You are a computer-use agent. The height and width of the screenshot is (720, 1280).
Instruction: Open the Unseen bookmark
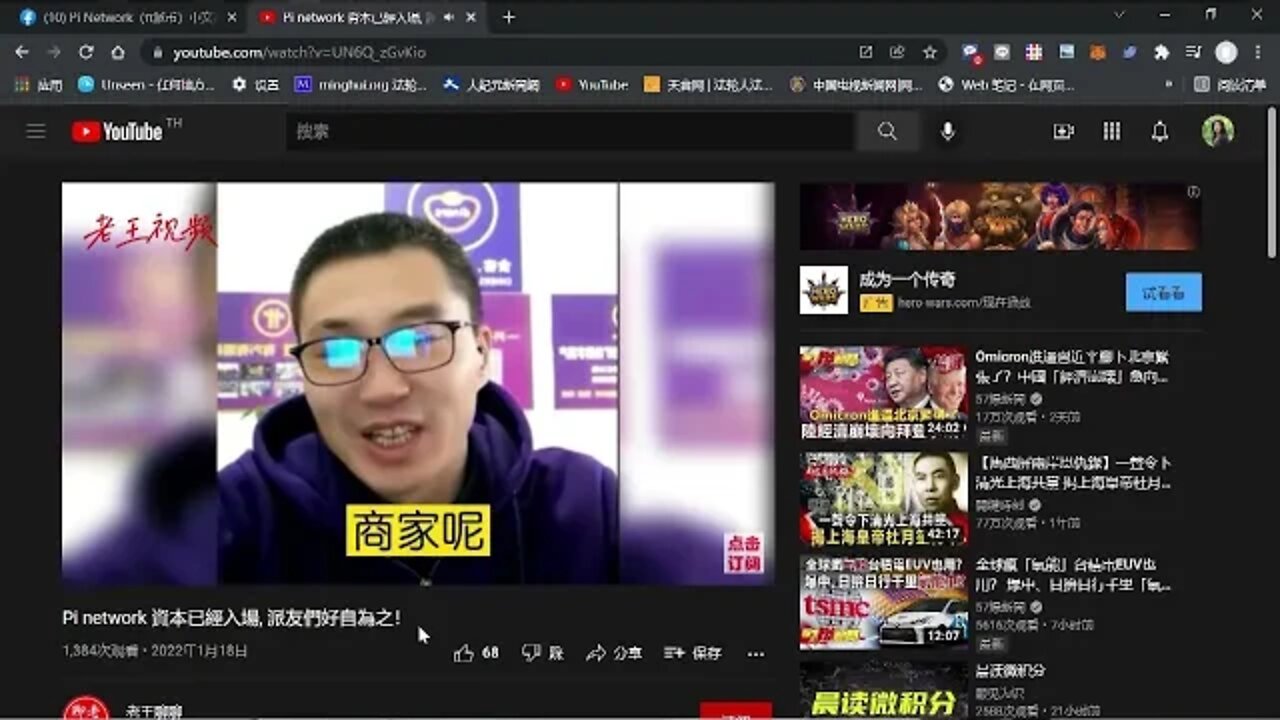click(x=146, y=85)
